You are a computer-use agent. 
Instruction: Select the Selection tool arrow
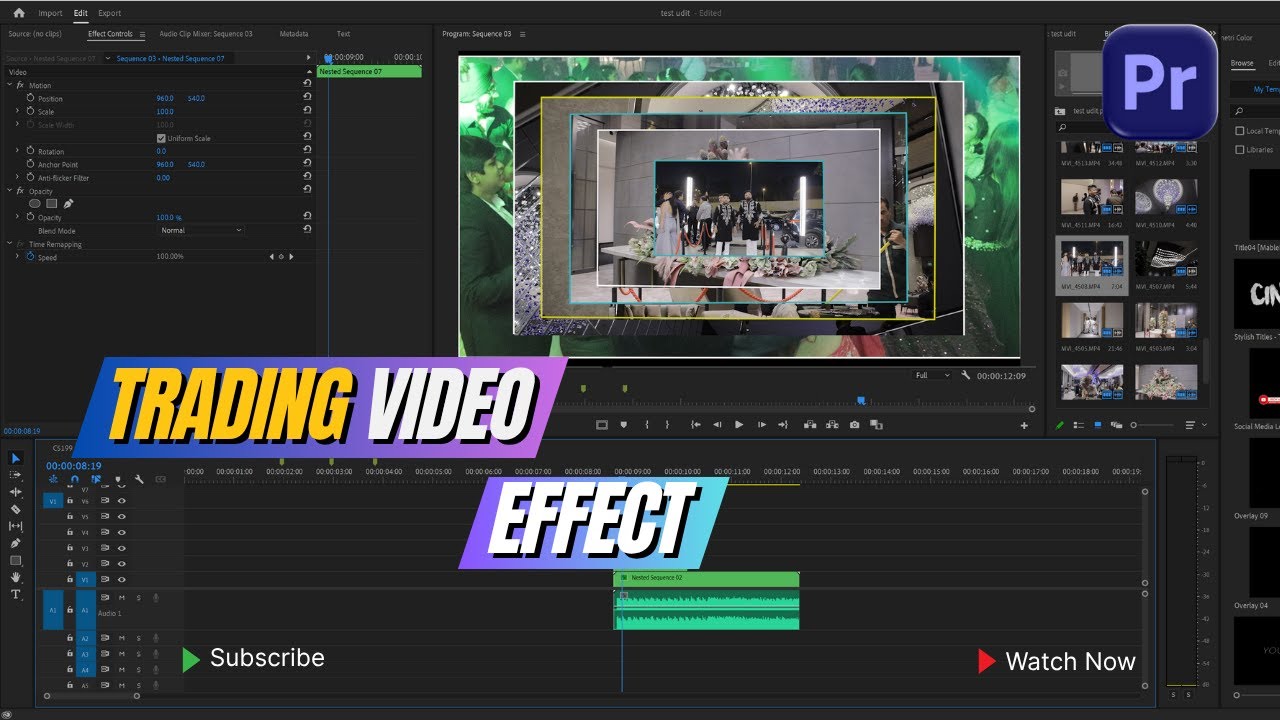(x=15, y=458)
